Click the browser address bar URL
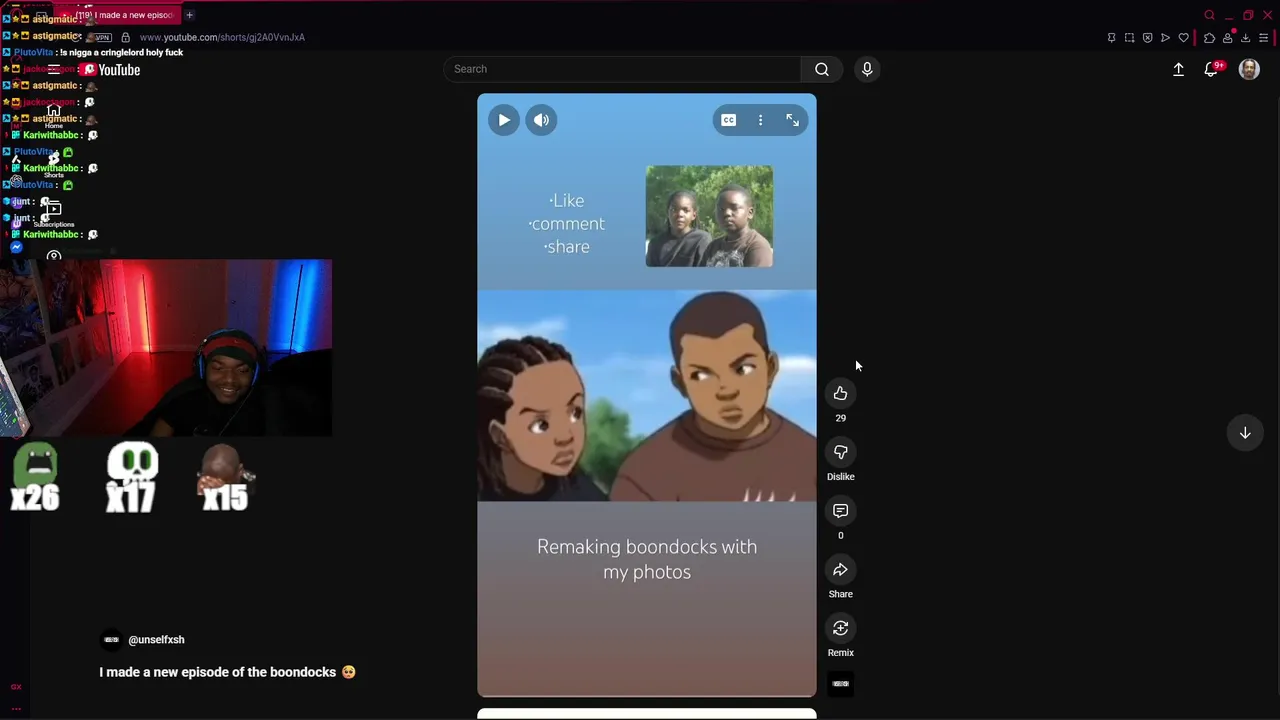 pyautogui.click(x=222, y=37)
